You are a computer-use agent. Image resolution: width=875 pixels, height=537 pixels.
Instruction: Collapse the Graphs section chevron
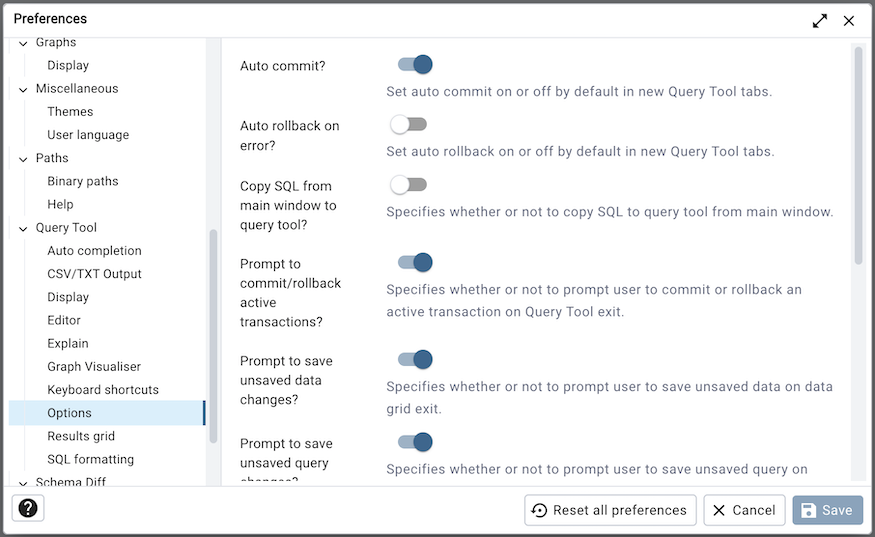[x=23, y=43]
